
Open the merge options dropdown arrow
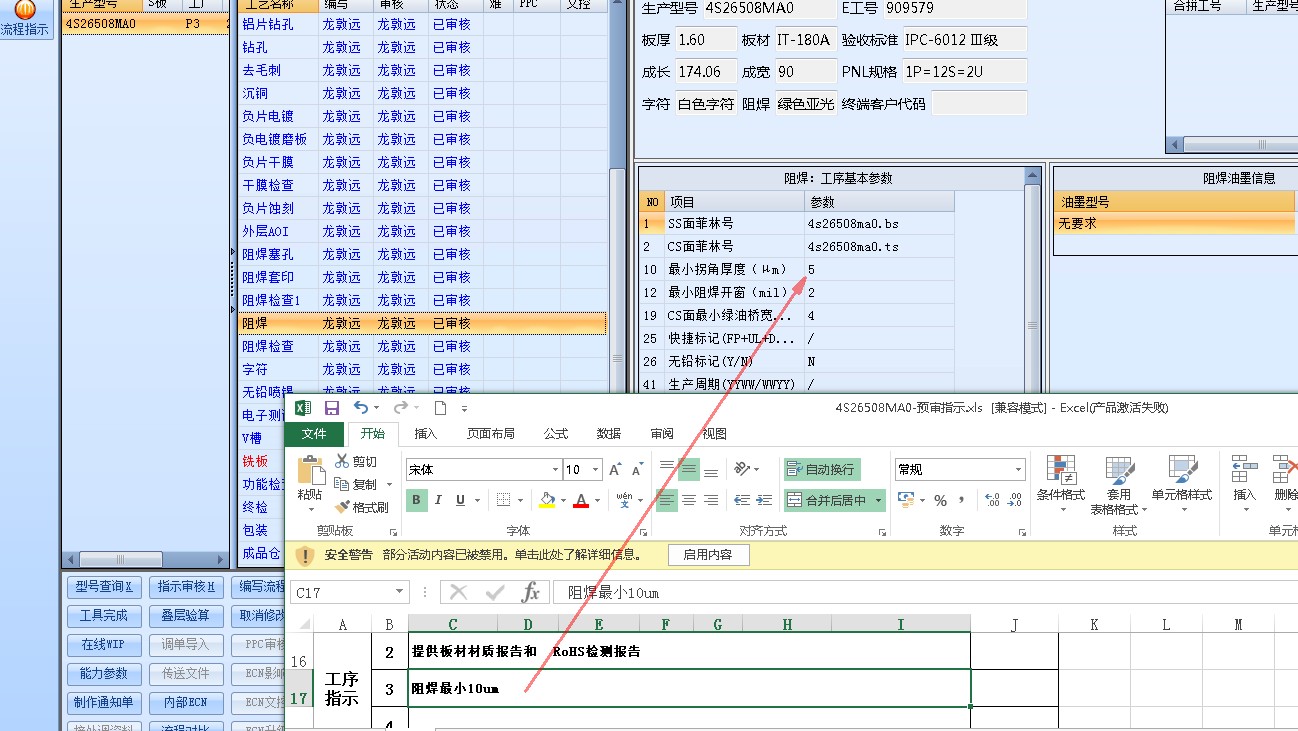(879, 500)
